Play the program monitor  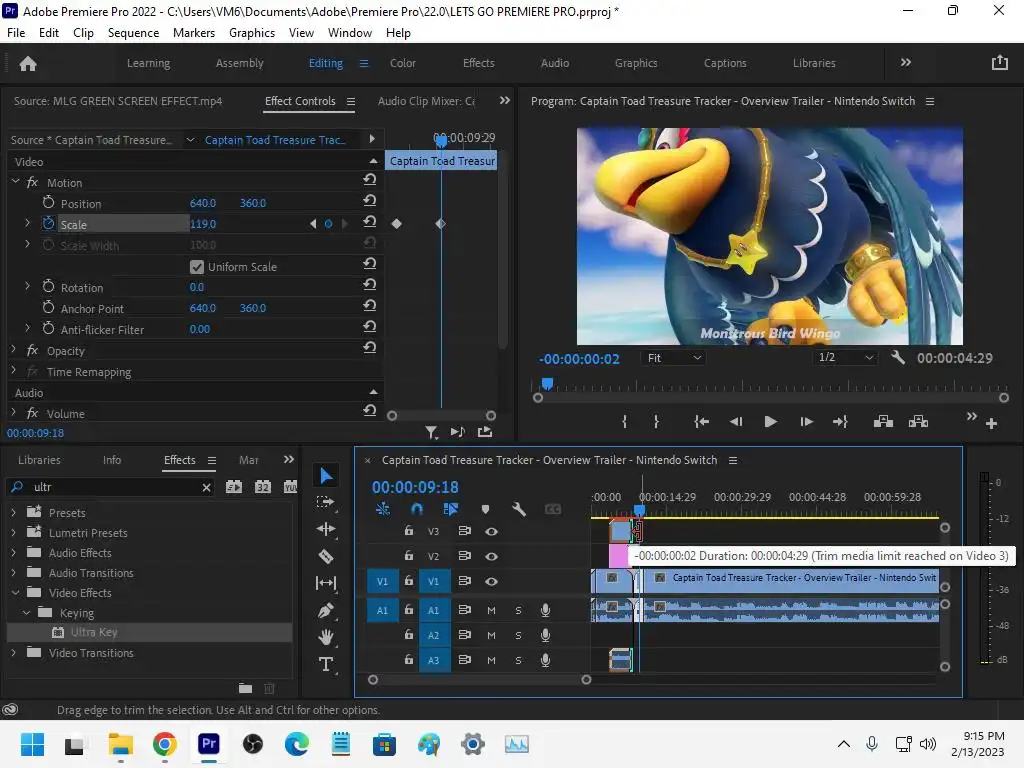click(771, 422)
